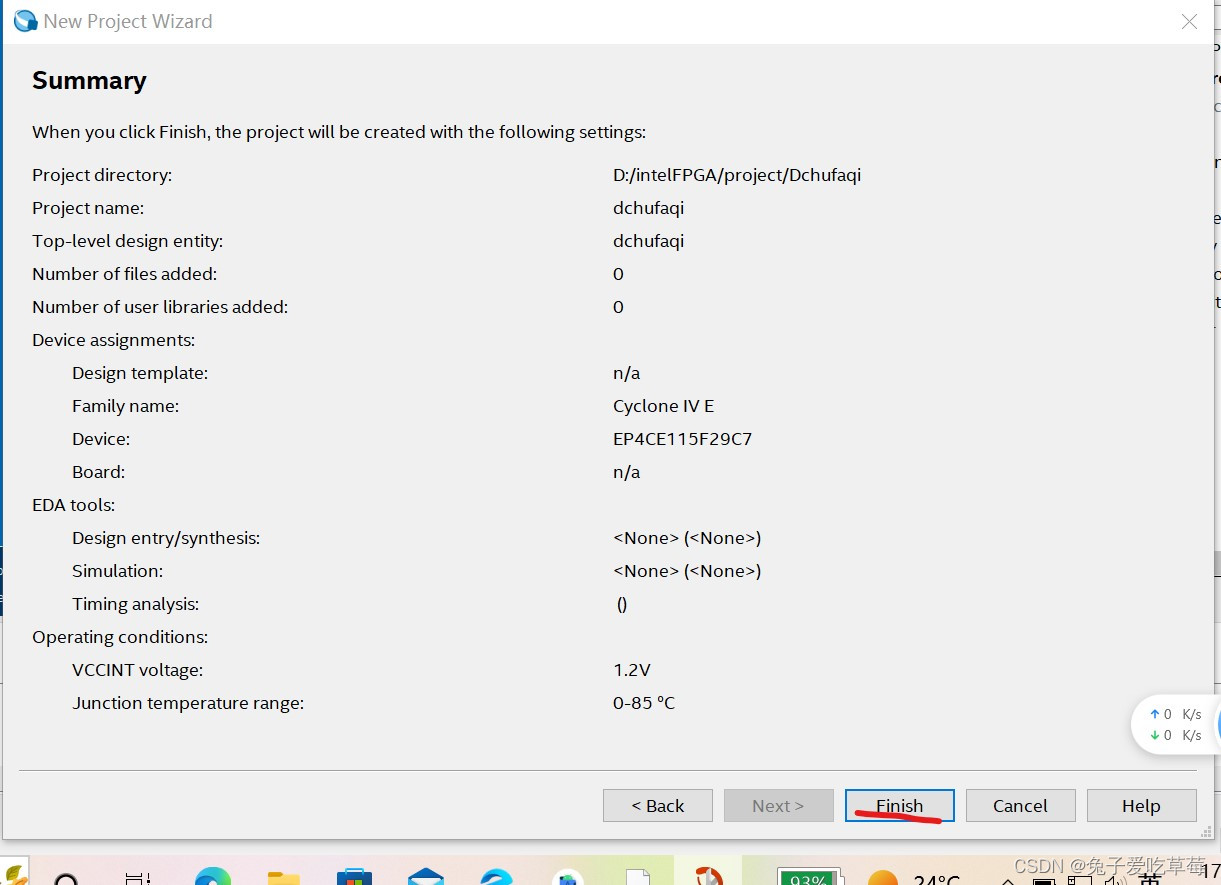
Task: Click the Design entry/synthesis: label
Action: coord(166,538)
